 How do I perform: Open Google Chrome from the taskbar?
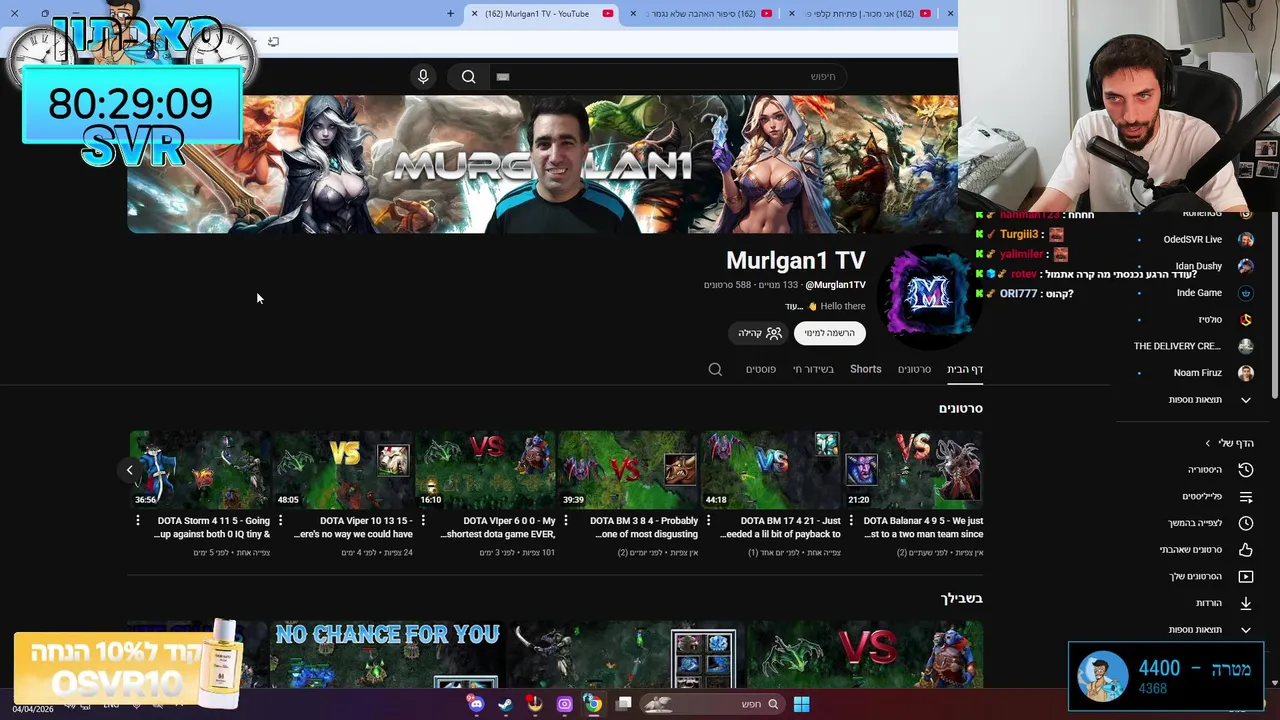[x=593, y=704]
